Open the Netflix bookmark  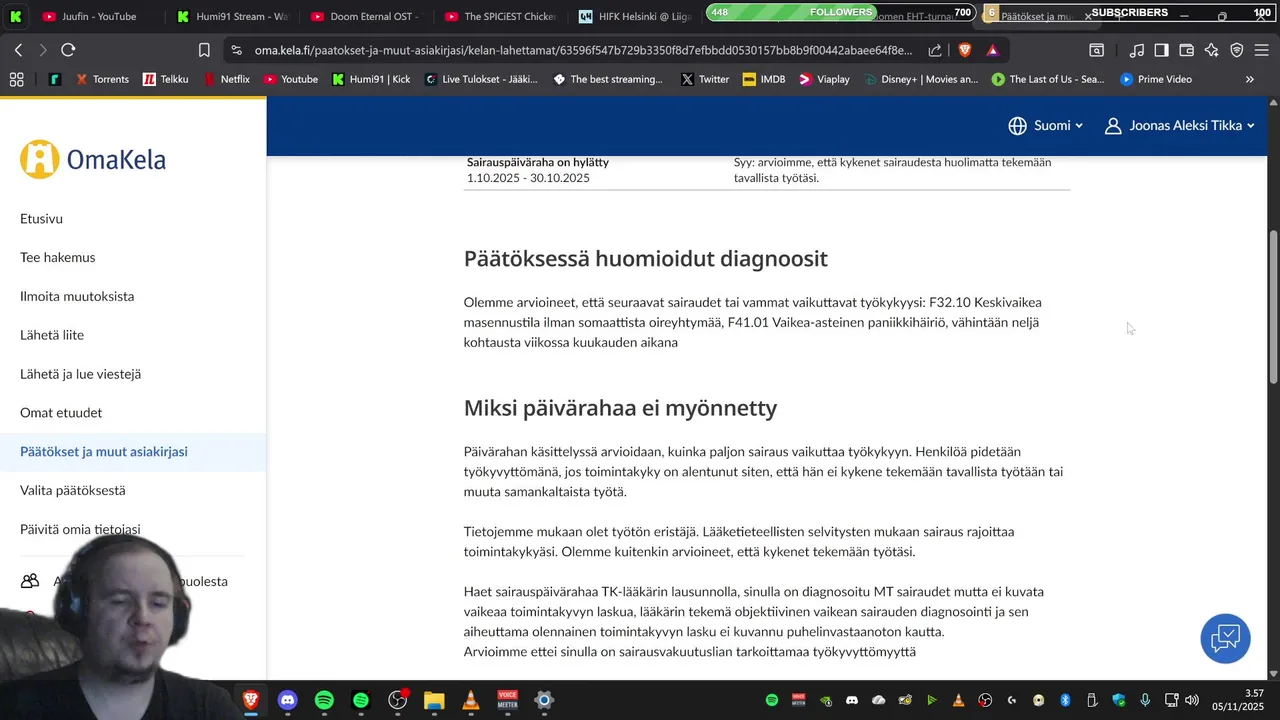pos(226,79)
